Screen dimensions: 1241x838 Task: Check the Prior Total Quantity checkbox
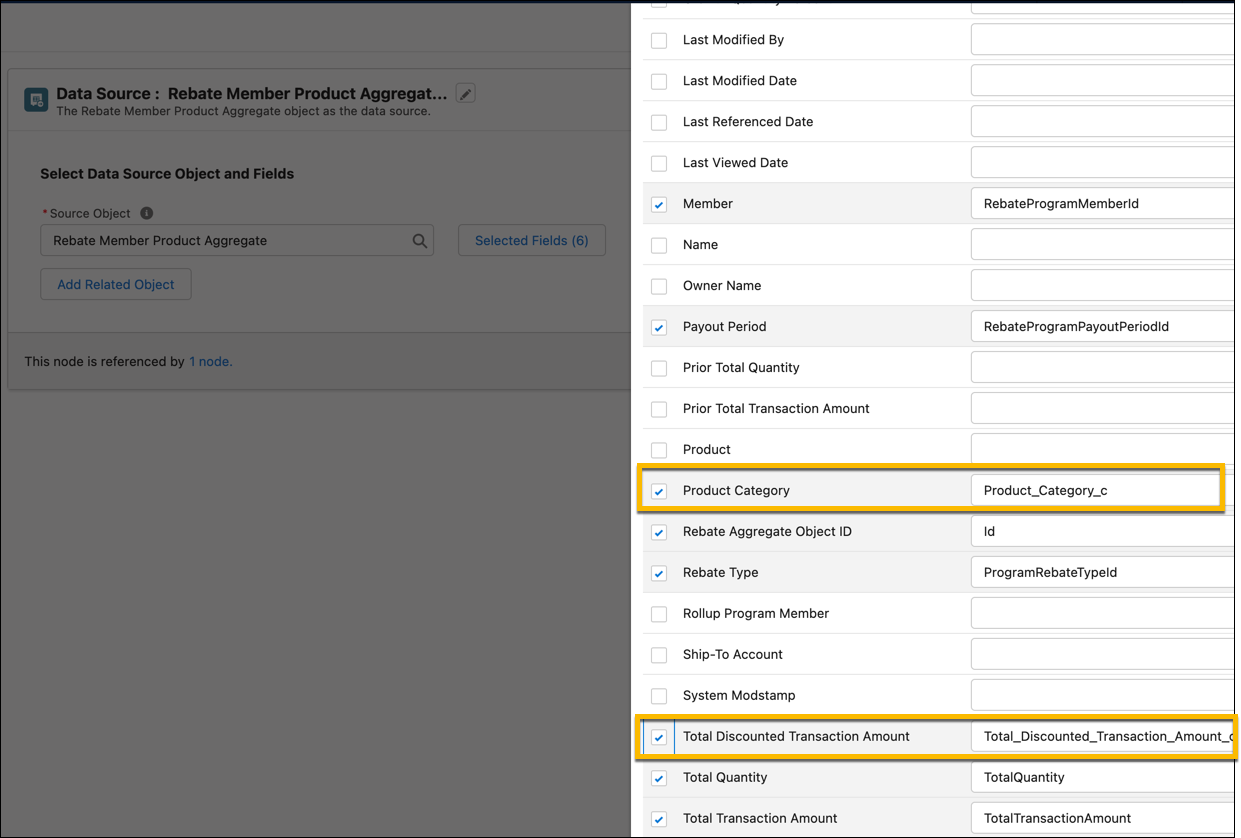(x=658, y=367)
